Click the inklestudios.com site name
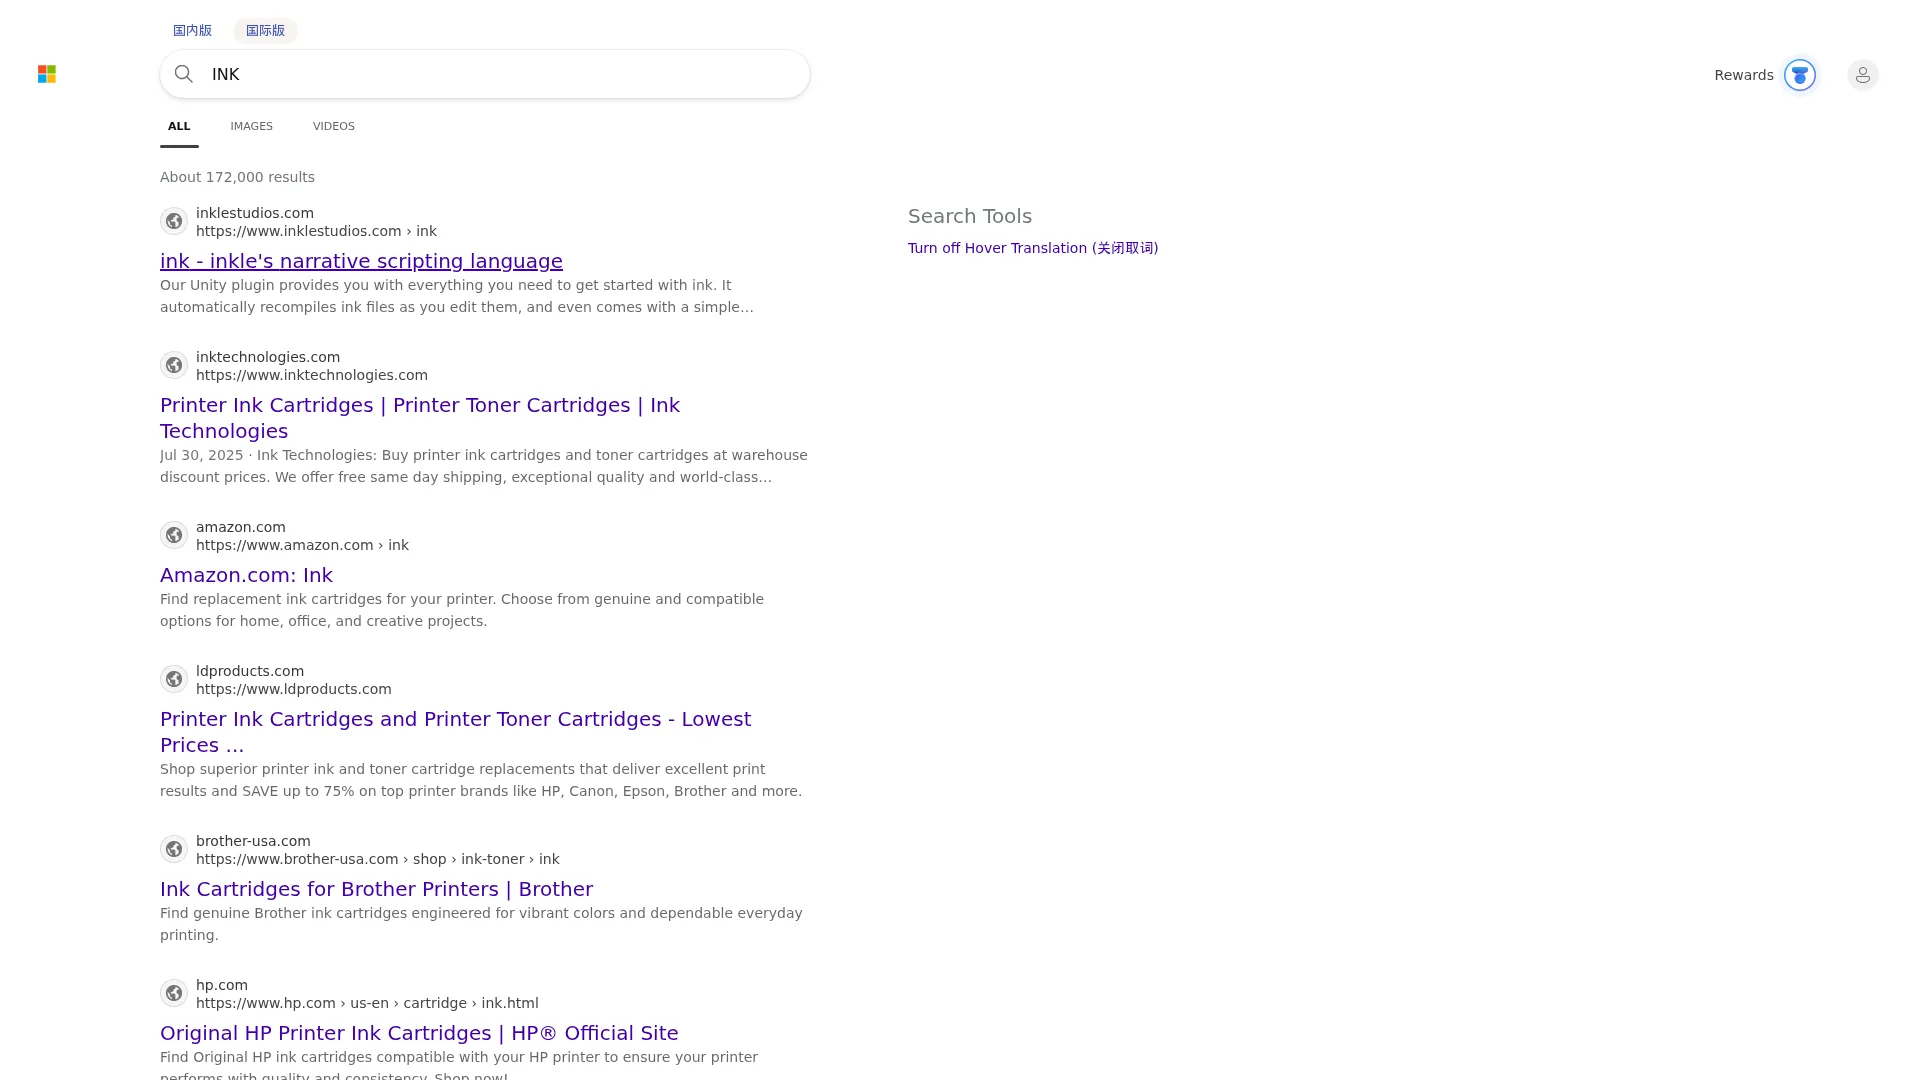 tap(255, 213)
